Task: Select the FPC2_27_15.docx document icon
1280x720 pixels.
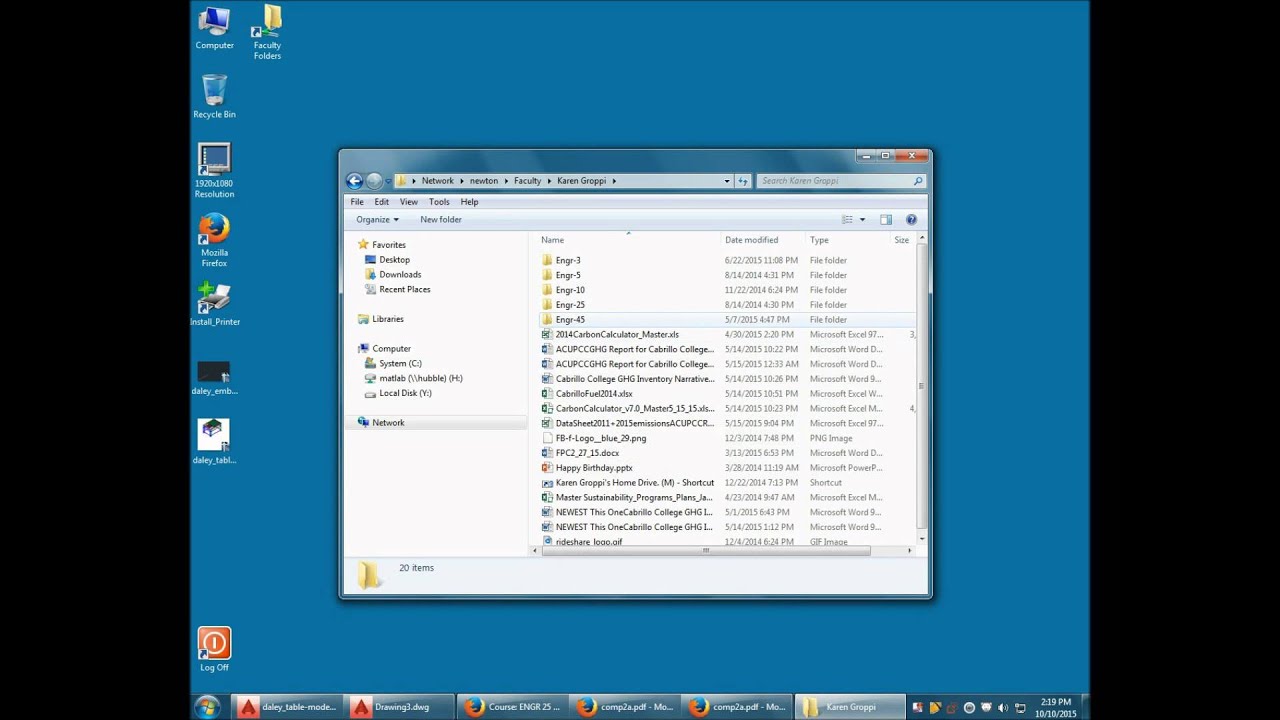Action: (547, 453)
